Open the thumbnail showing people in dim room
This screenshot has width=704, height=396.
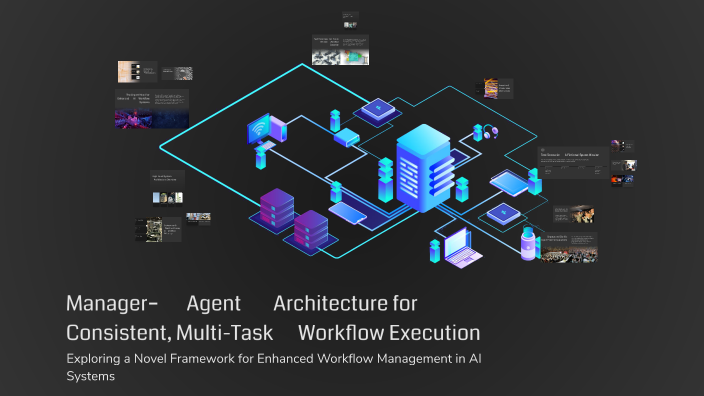(x=574, y=215)
